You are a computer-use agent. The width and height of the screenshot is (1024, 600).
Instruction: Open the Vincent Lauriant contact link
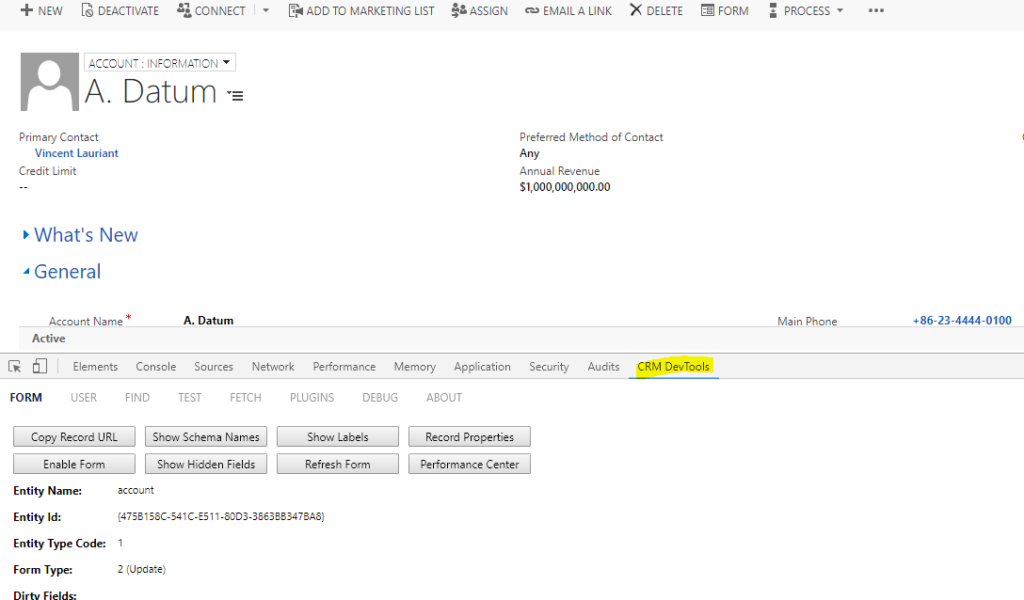coord(76,153)
